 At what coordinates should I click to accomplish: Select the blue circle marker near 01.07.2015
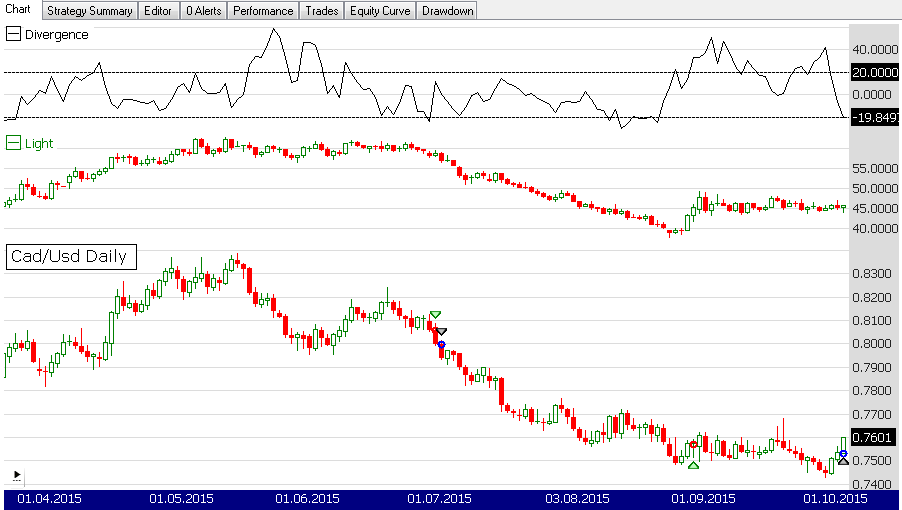(x=441, y=344)
